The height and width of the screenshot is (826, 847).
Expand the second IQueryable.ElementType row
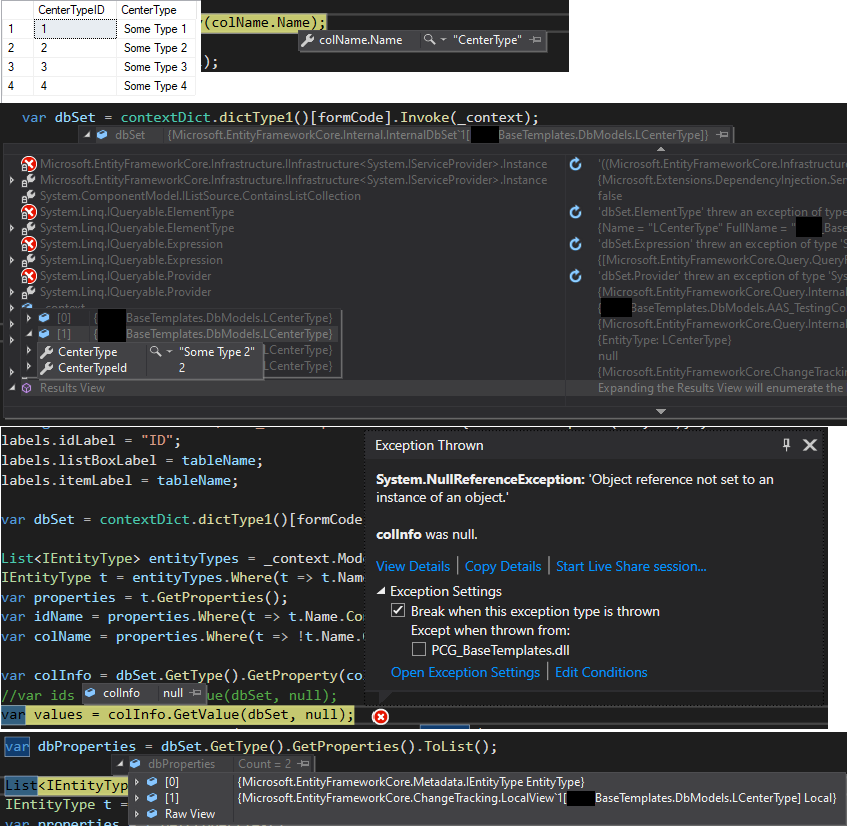click(x=12, y=228)
